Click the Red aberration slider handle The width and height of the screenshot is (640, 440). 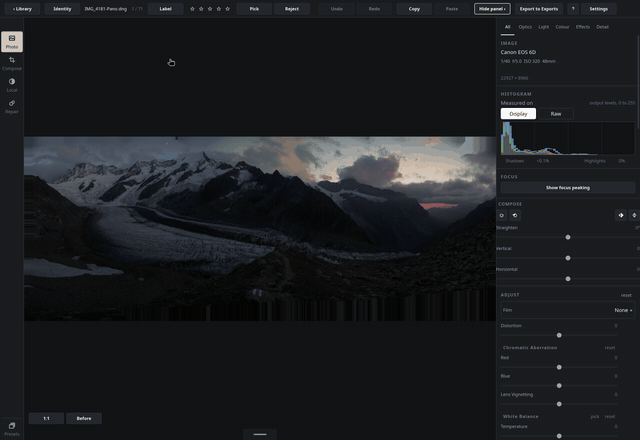tap(559, 367)
